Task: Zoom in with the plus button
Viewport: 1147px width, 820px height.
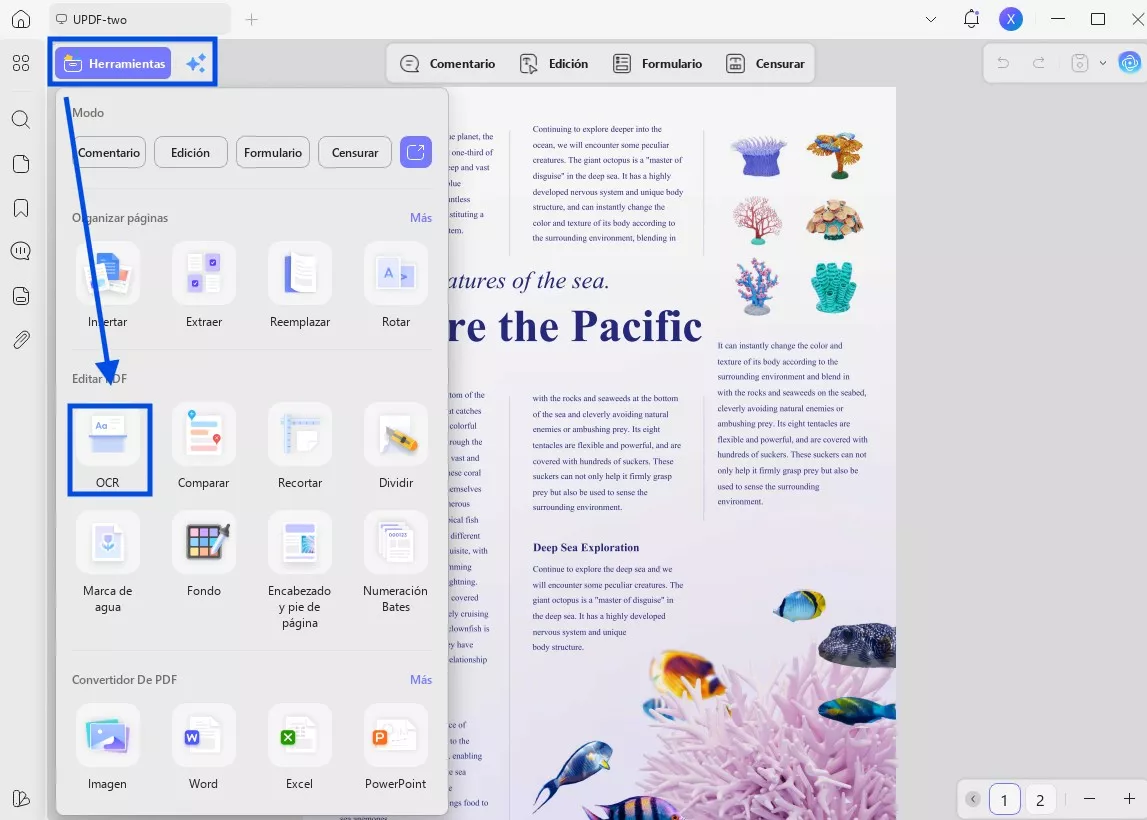Action: tap(1129, 800)
